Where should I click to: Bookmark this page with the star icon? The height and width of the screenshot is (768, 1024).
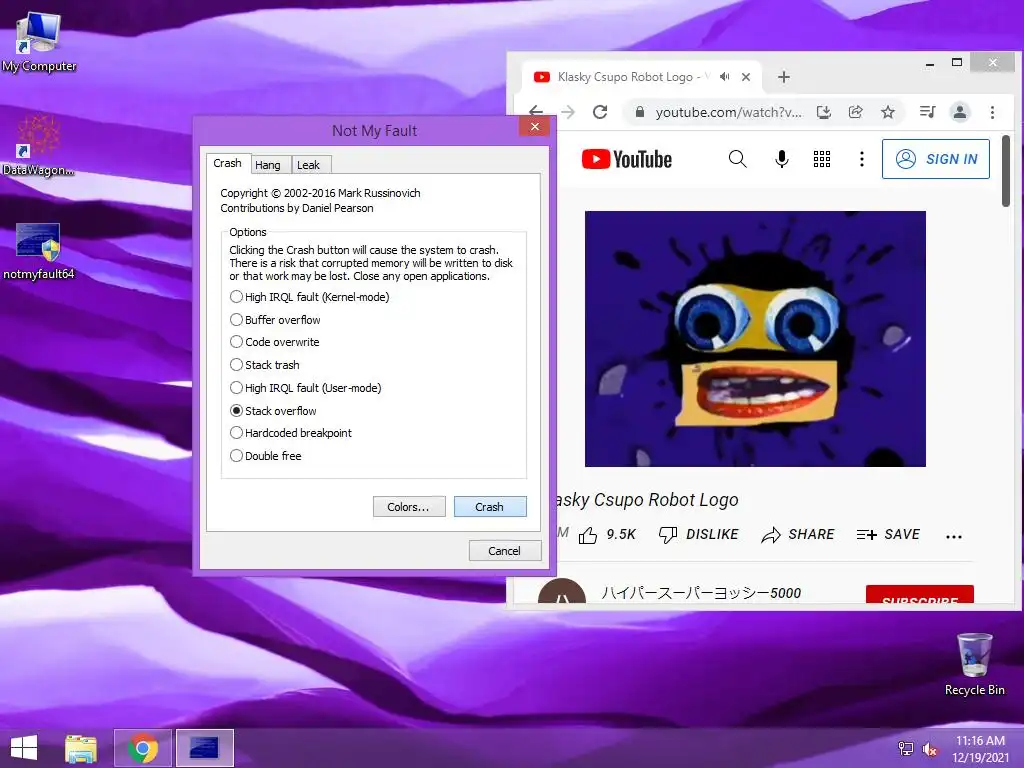pos(888,112)
